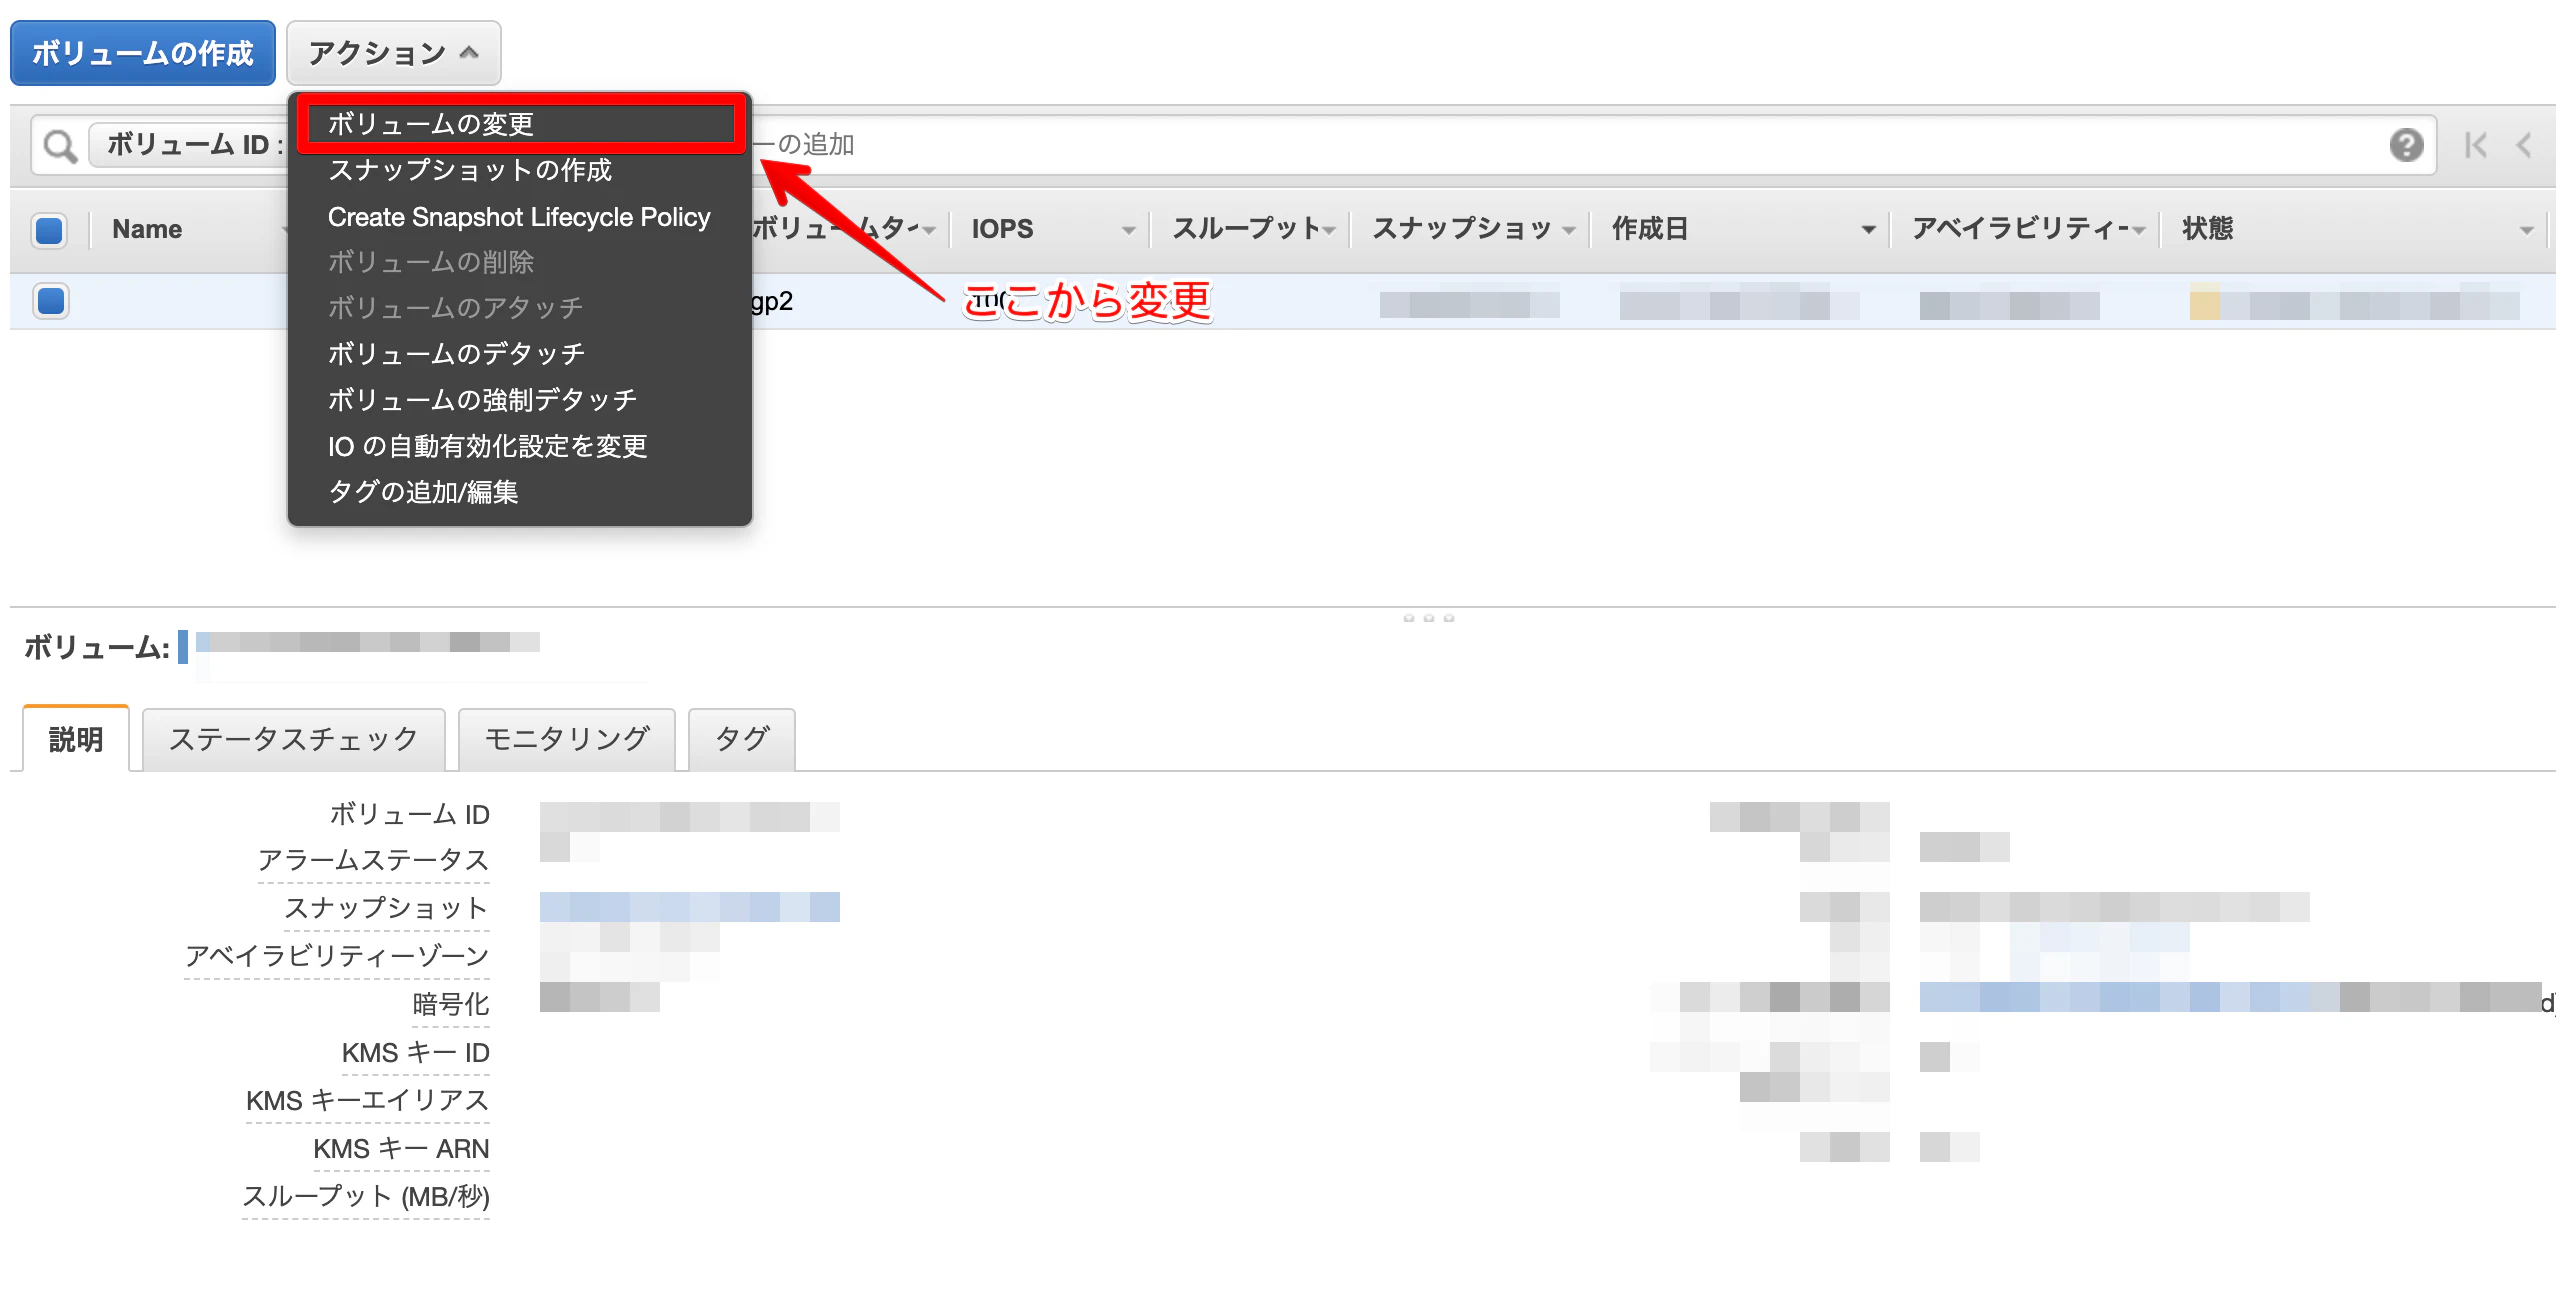Go to first page arrow icon
The height and width of the screenshot is (1312, 2556).
pos(2476,146)
